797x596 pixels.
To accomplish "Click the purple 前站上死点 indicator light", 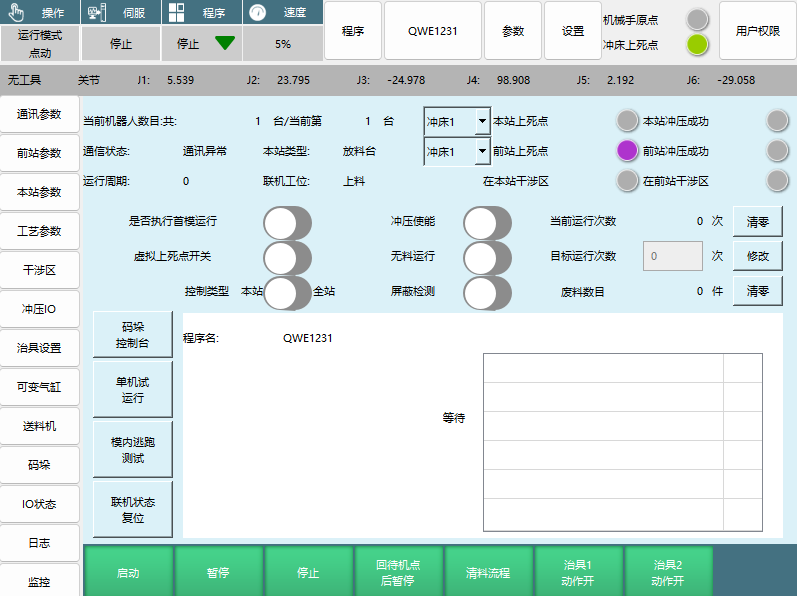I will 627,151.
